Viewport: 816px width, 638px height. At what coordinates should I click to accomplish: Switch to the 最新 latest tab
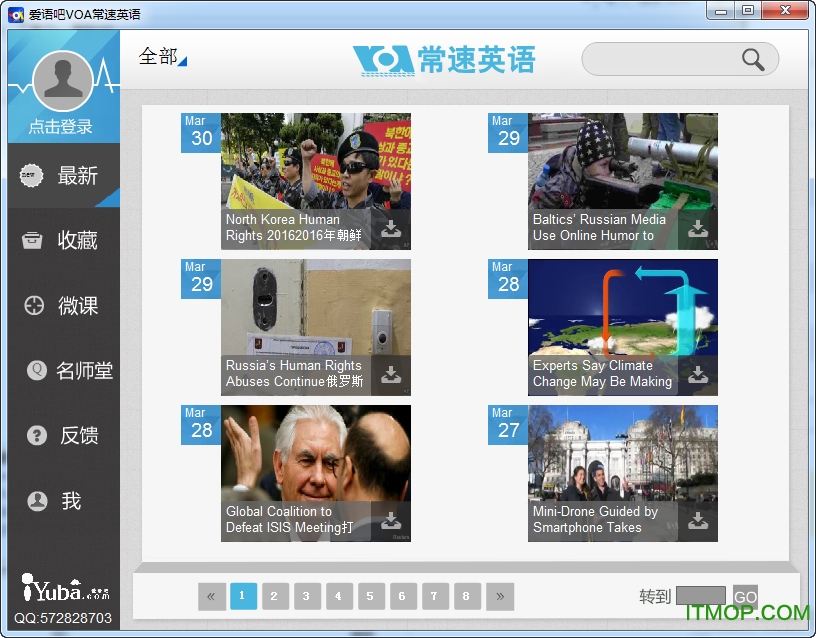click(64, 175)
